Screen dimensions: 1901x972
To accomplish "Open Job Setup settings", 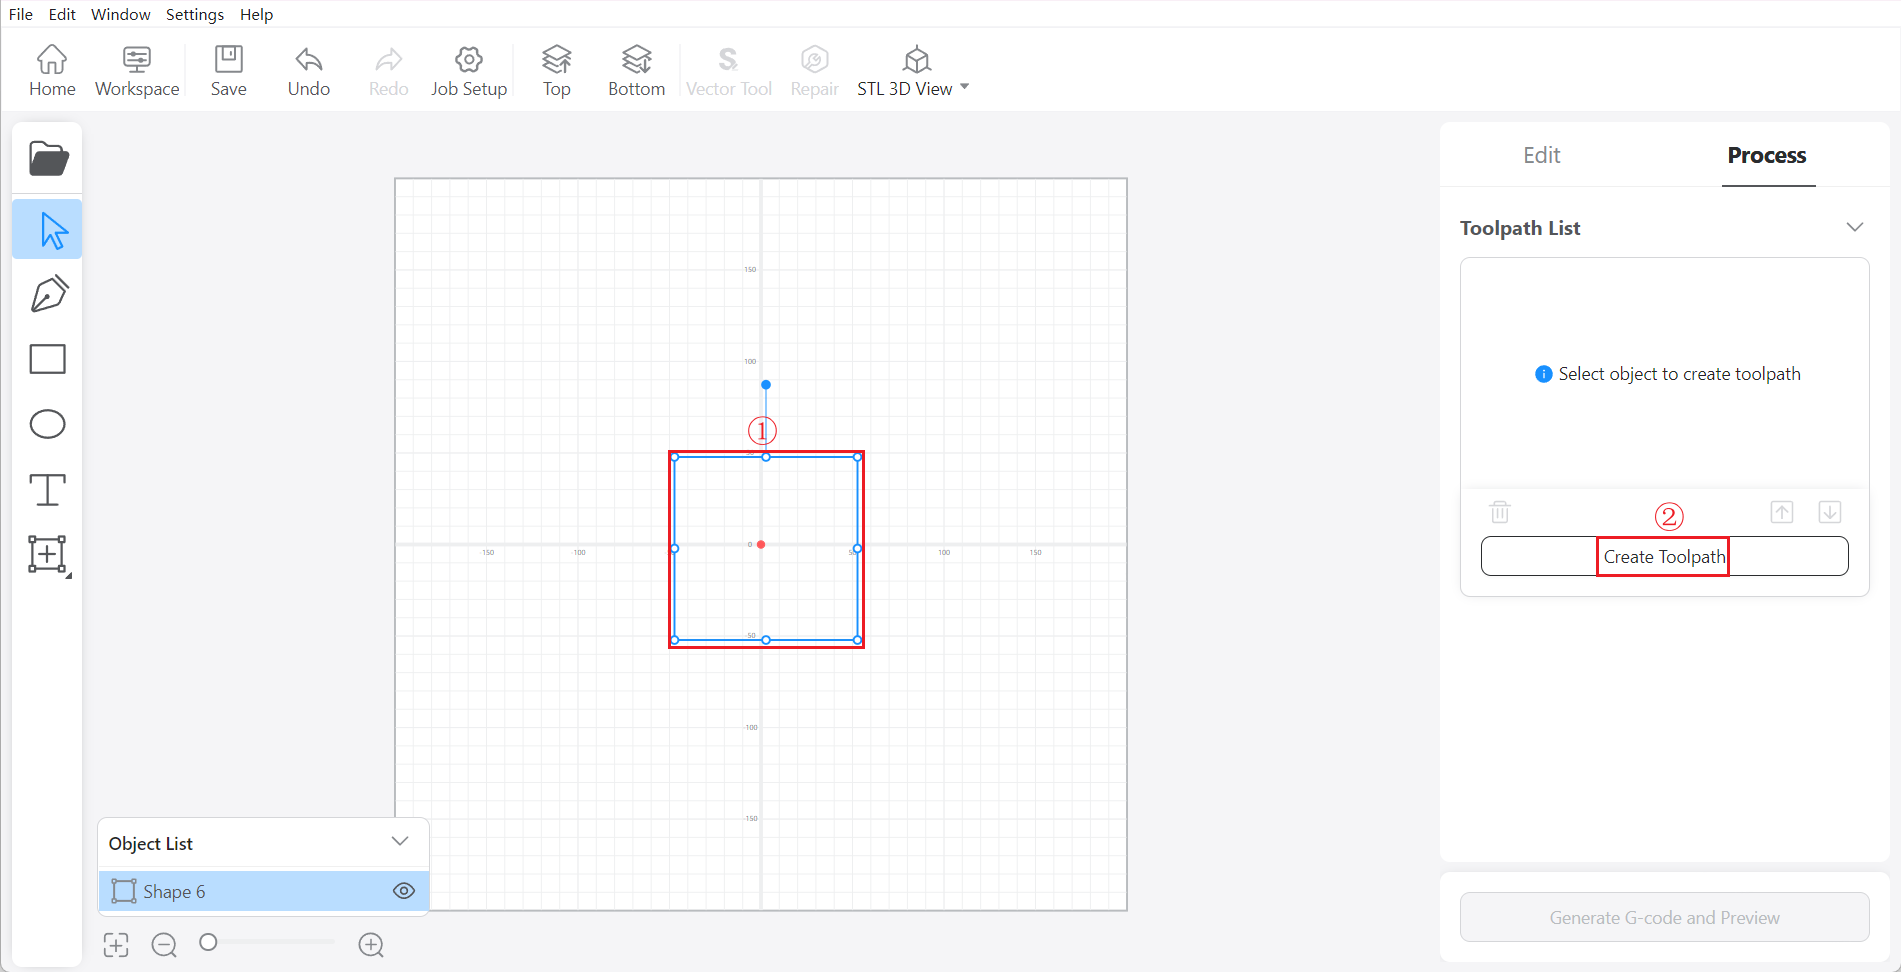I will [x=469, y=71].
